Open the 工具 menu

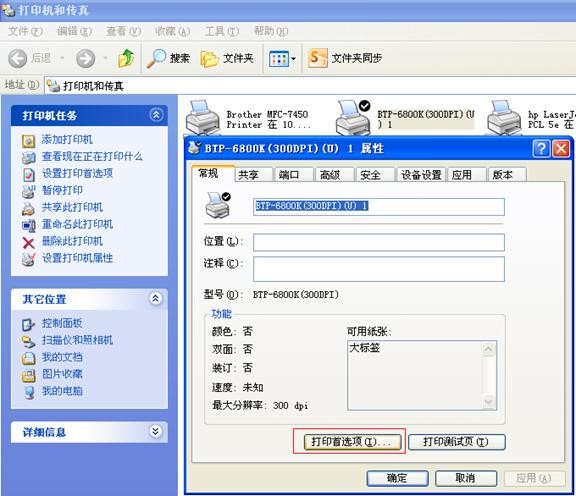click(222, 31)
